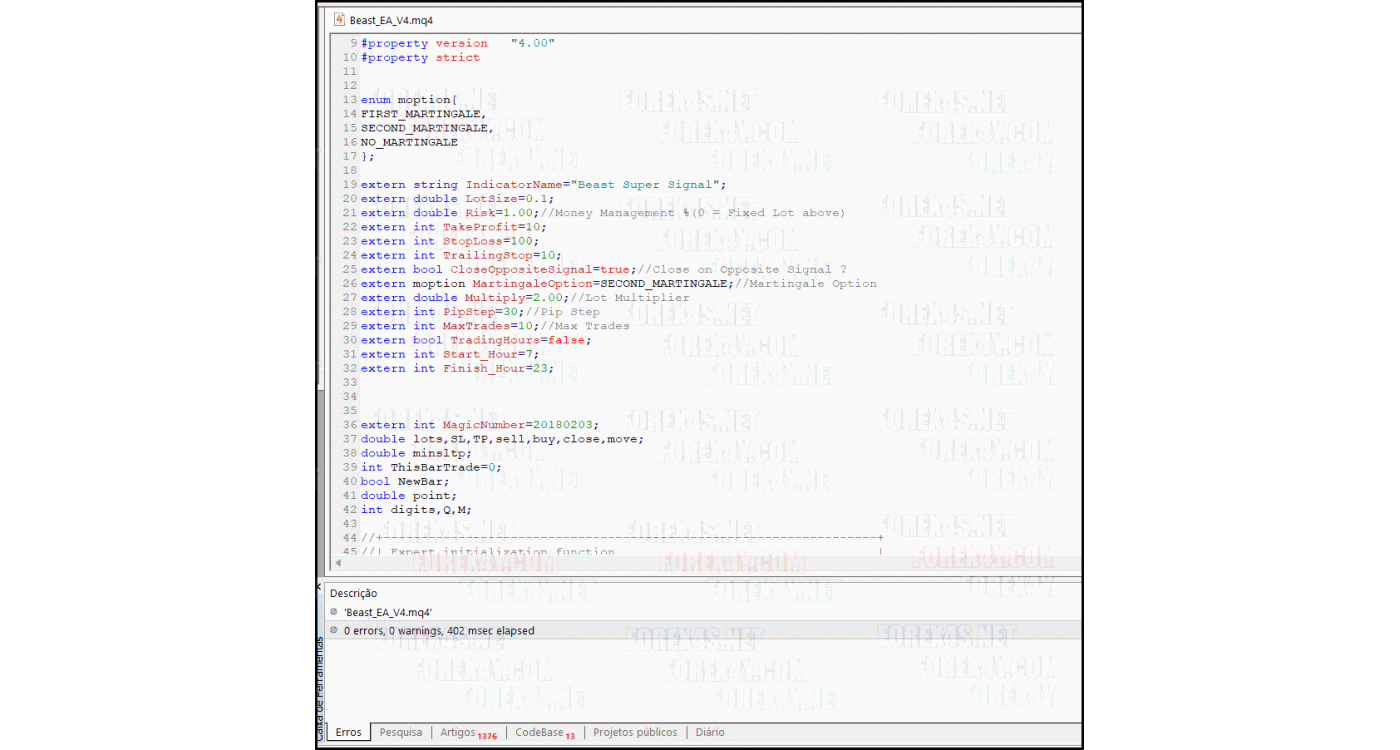The height and width of the screenshot is (750, 1400).
Task: Click the status icon beside 'Beast_EA_V4.mq4' in Descrição
Action: point(333,611)
